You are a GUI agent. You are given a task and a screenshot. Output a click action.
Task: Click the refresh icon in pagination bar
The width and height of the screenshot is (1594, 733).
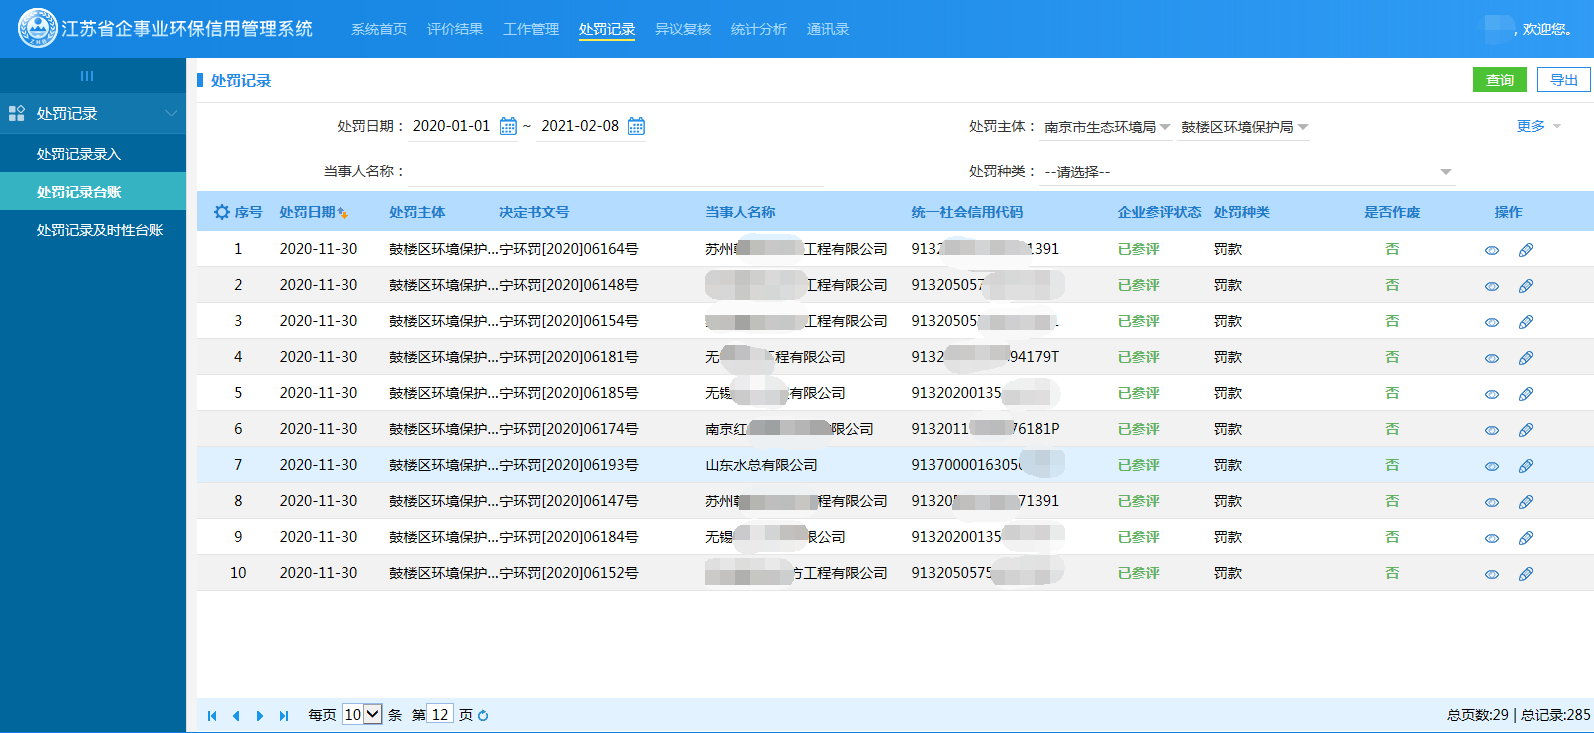[483, 715]
